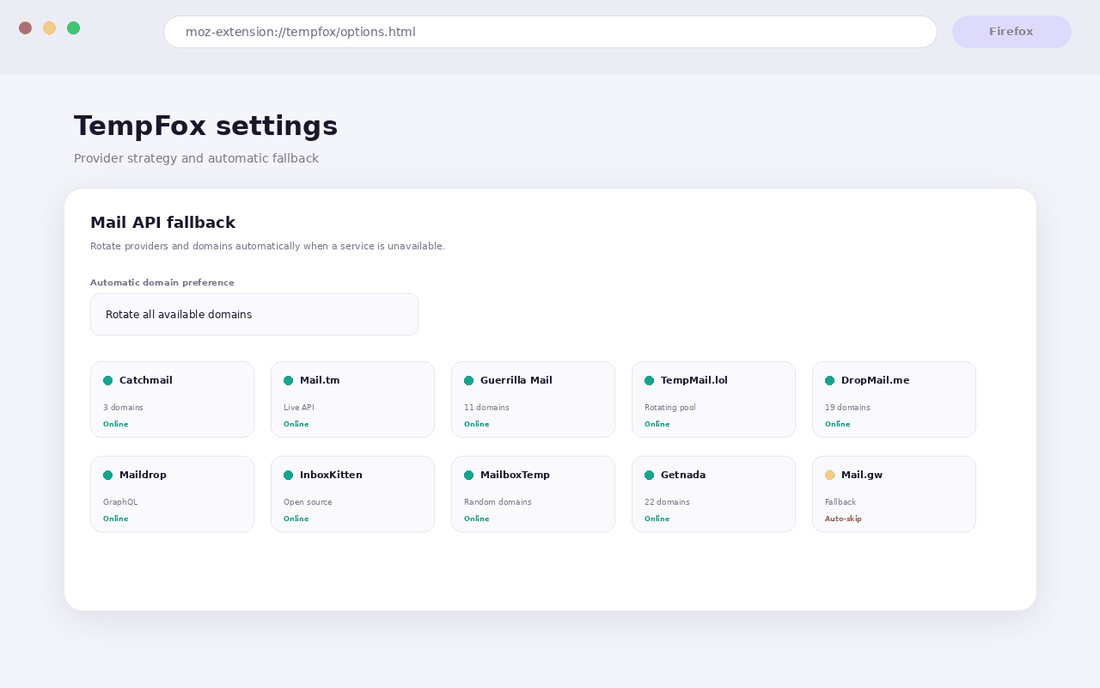Click the green status dot next to Maildrop
Image resolution: width=1100 pixels, height=688 pixels.
point(108,475)
